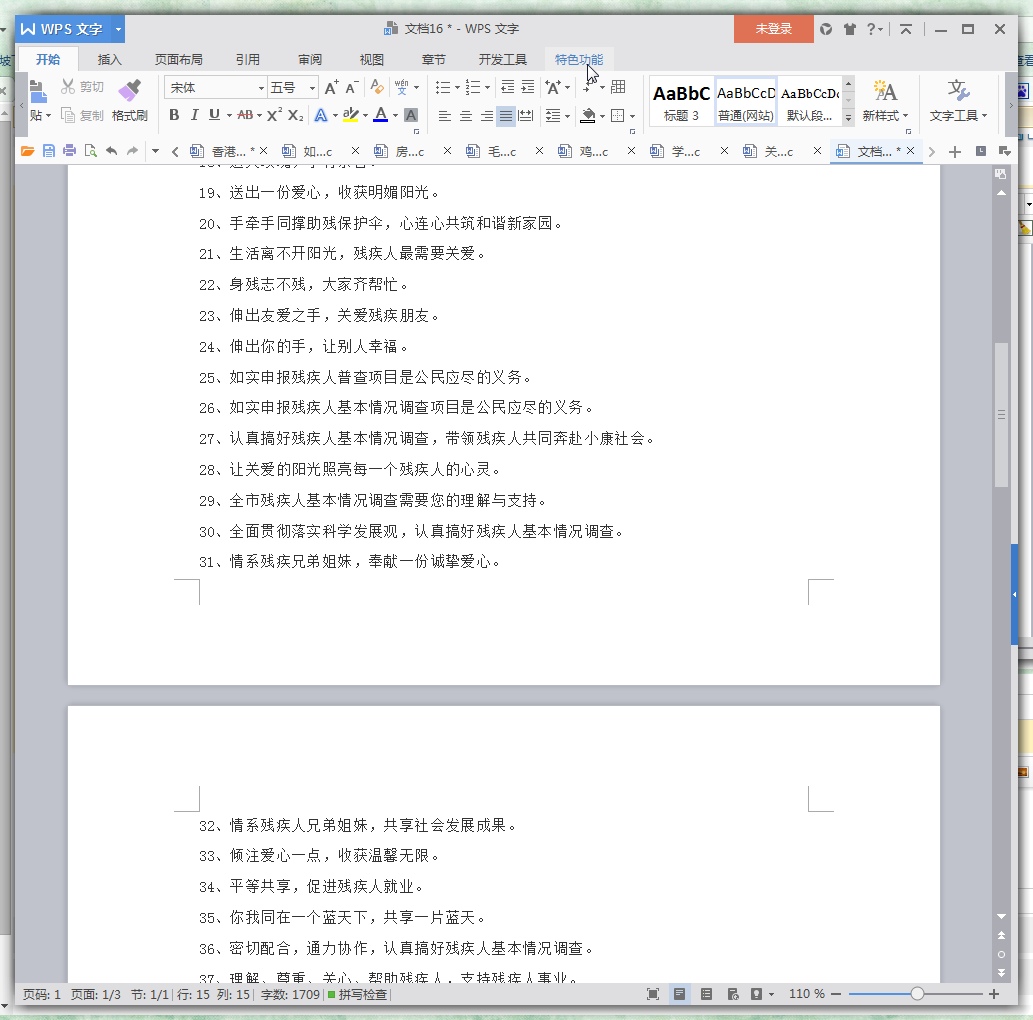Close the 毛...c document tab
The image size is (1033, 1020).
[x=539, y=151]
